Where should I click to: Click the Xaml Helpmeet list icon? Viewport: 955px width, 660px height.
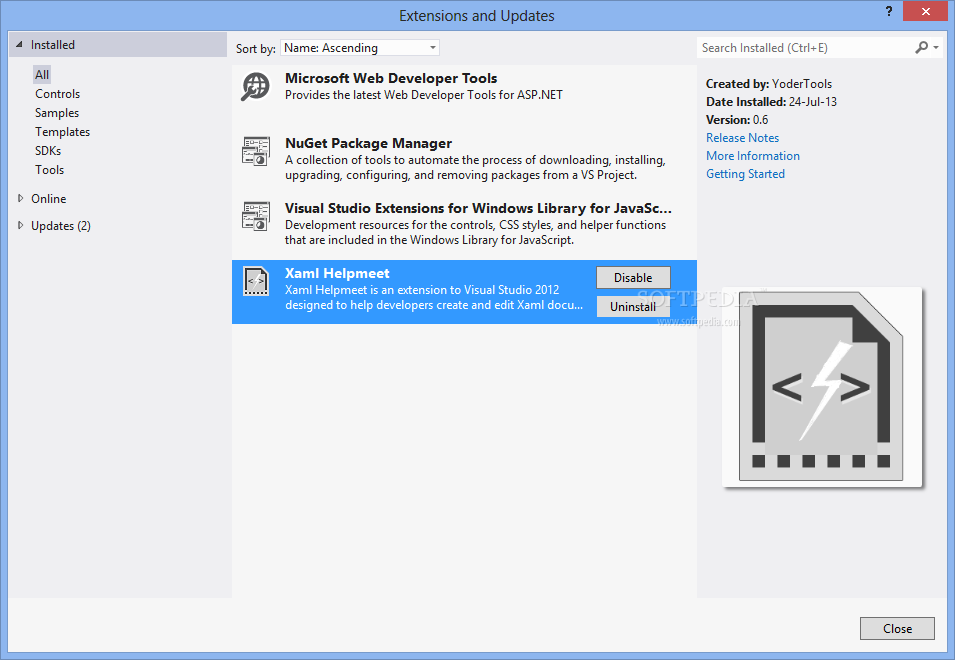pos(256,281)
